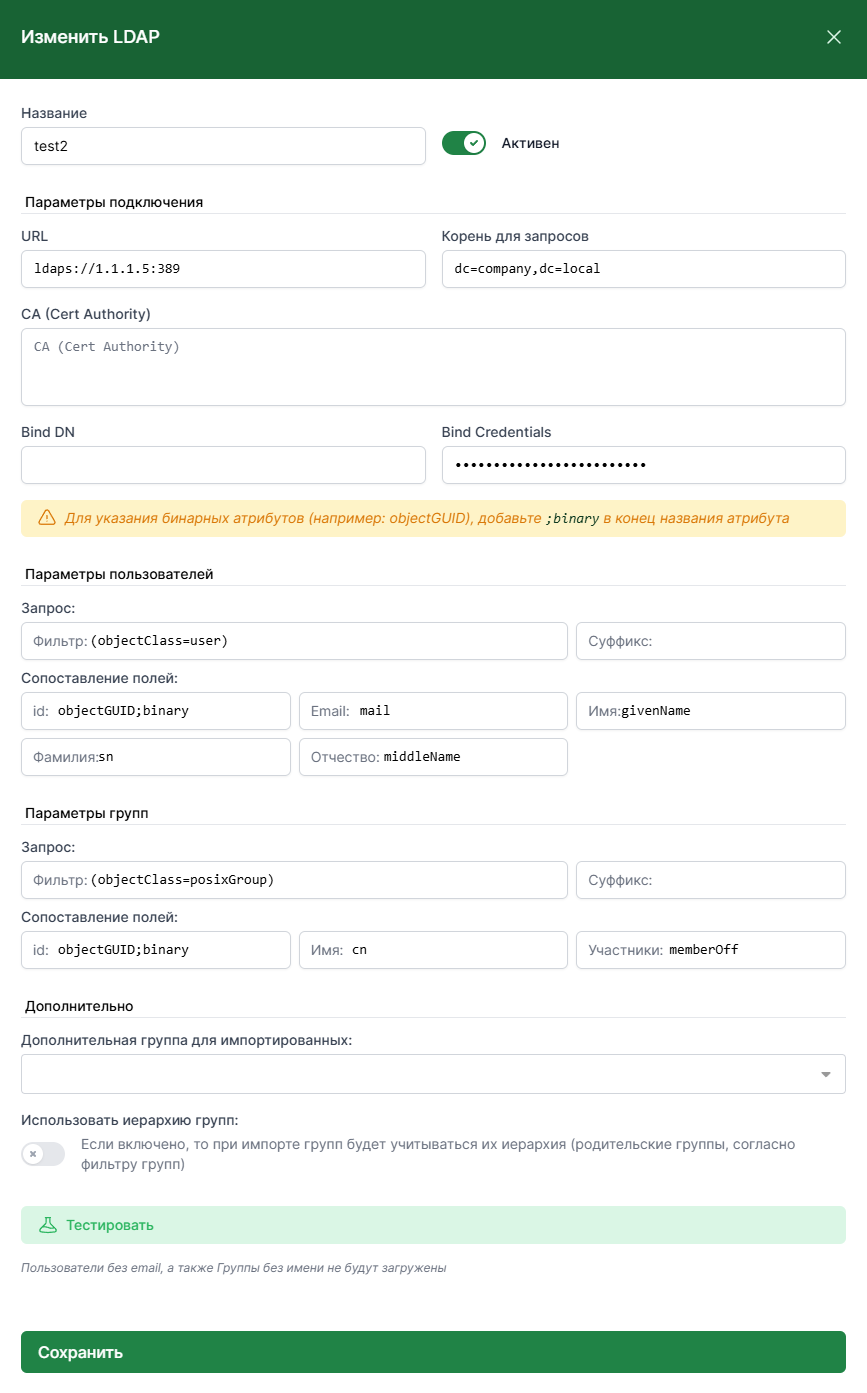Click the Сохранить button
This screenshot has width=867, height=1393.
[433, 1352]
